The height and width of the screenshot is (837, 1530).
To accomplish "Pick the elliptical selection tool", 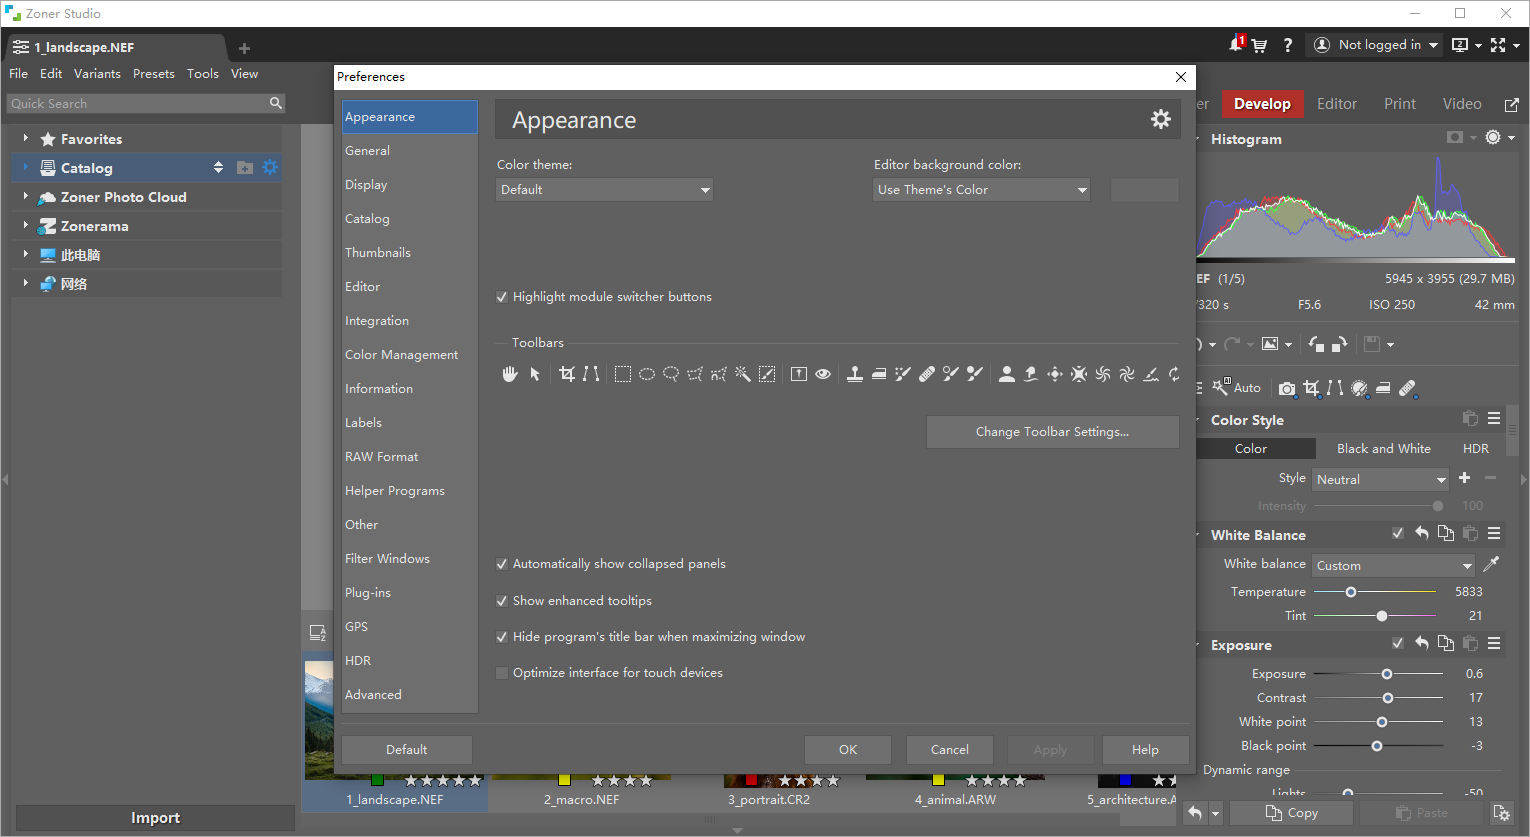I will click(647, 374).
